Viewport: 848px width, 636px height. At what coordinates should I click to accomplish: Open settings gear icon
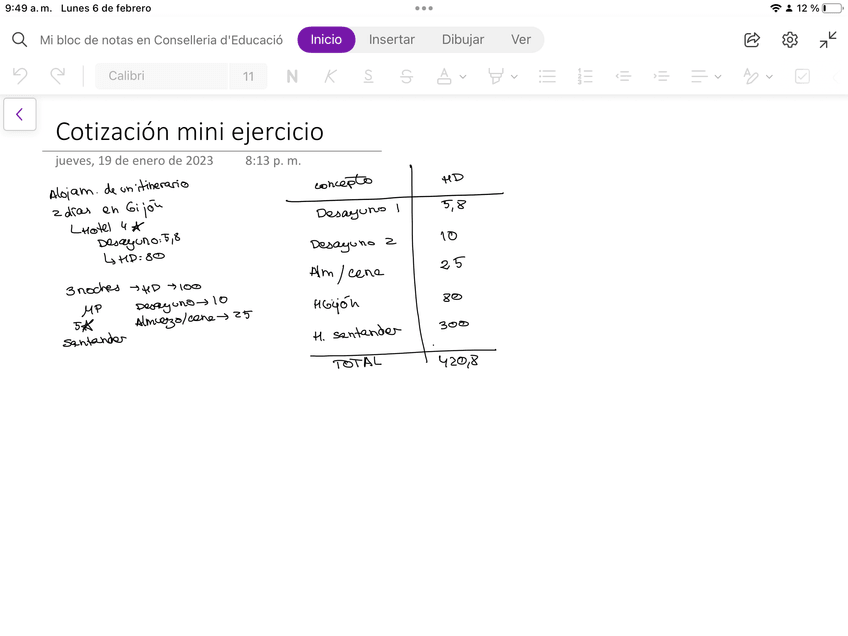point(790,40)
